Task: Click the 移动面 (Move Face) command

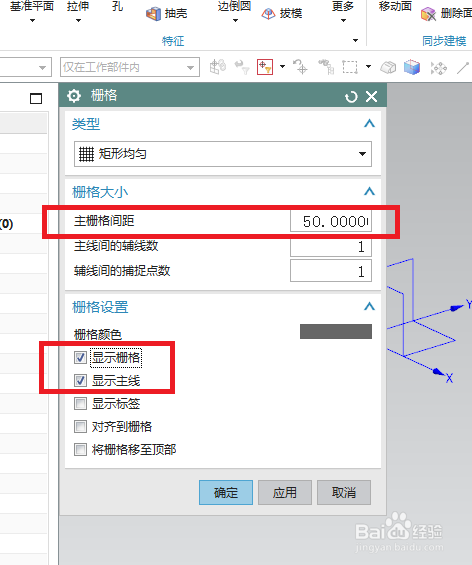Action: click(395, 6)
